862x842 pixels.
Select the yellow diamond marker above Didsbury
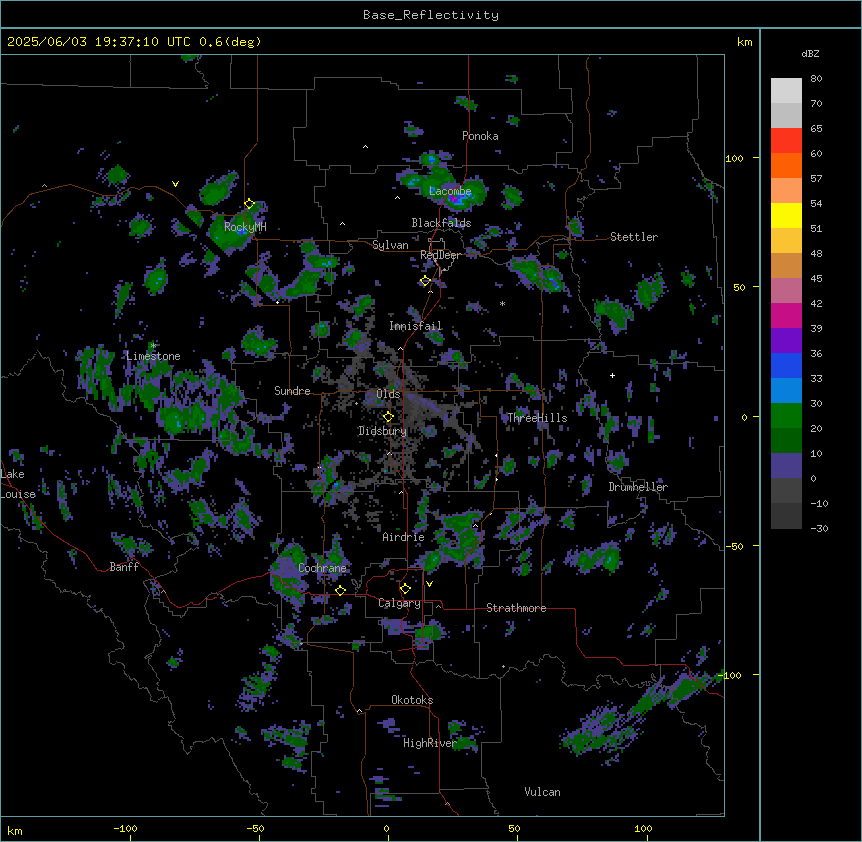(388, 417)
